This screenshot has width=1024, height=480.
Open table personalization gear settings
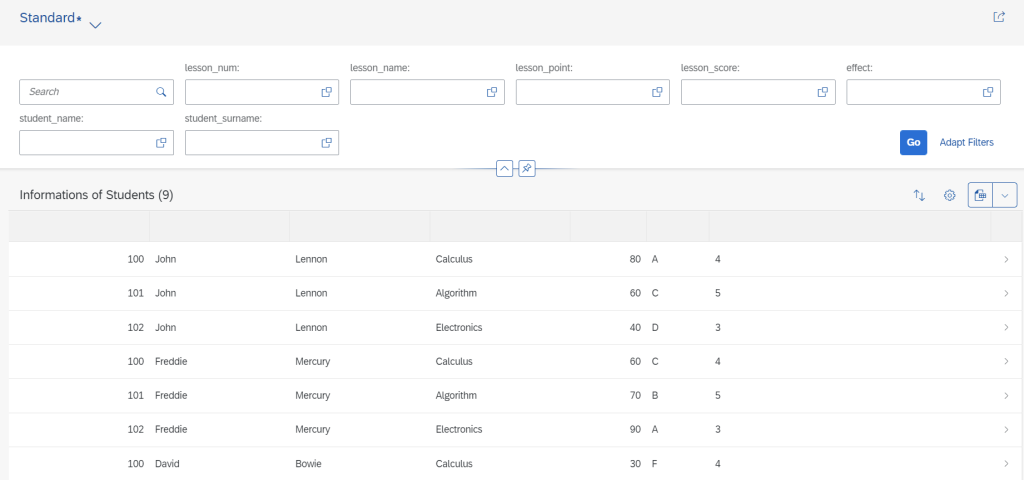coord(950,195)
